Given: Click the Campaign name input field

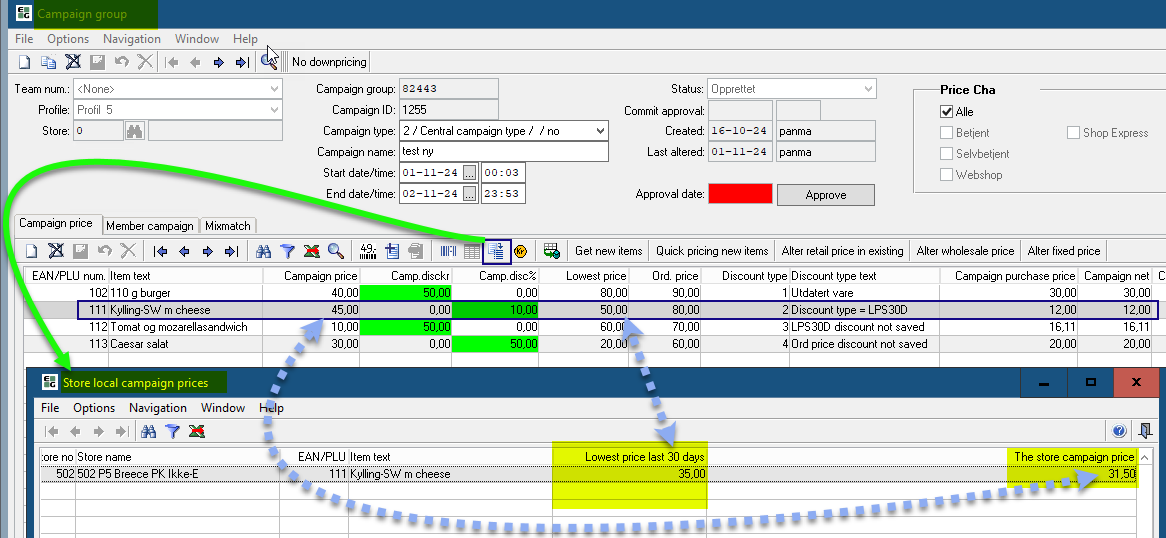Looking at the screenshot, I should [503, 152].
